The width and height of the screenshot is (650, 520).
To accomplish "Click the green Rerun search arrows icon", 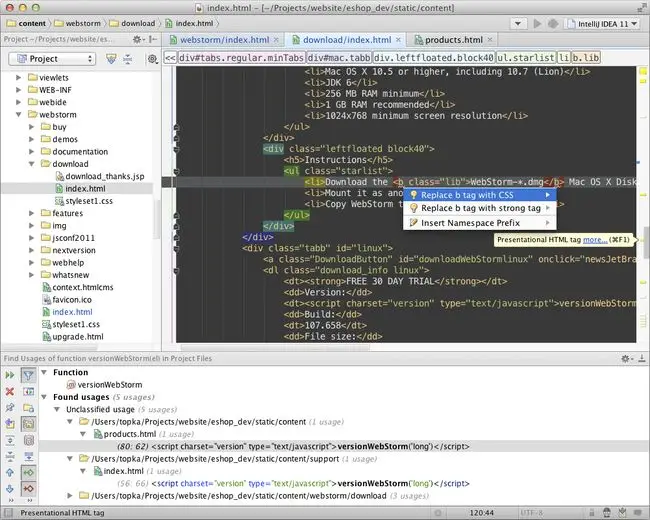I will point(10,375).
